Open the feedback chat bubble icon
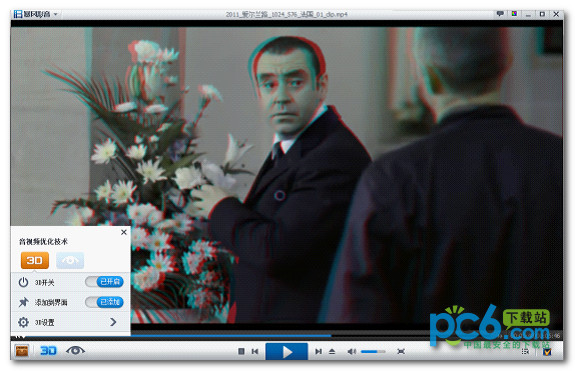Image resolution: width=575 pixels, height=371 pixels. (x=500, y=14)
